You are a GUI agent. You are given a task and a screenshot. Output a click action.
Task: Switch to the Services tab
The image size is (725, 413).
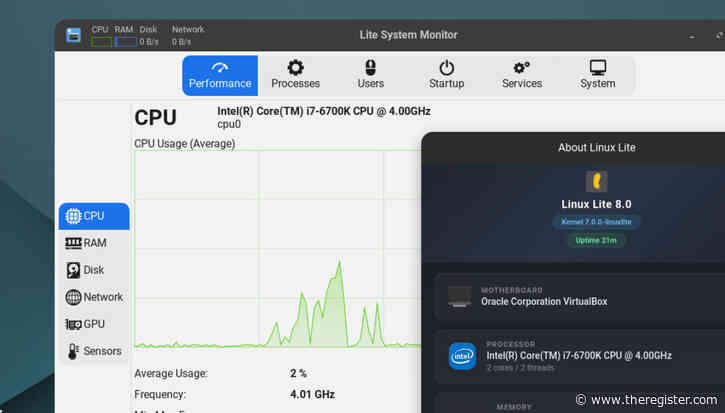pos(522,76)
